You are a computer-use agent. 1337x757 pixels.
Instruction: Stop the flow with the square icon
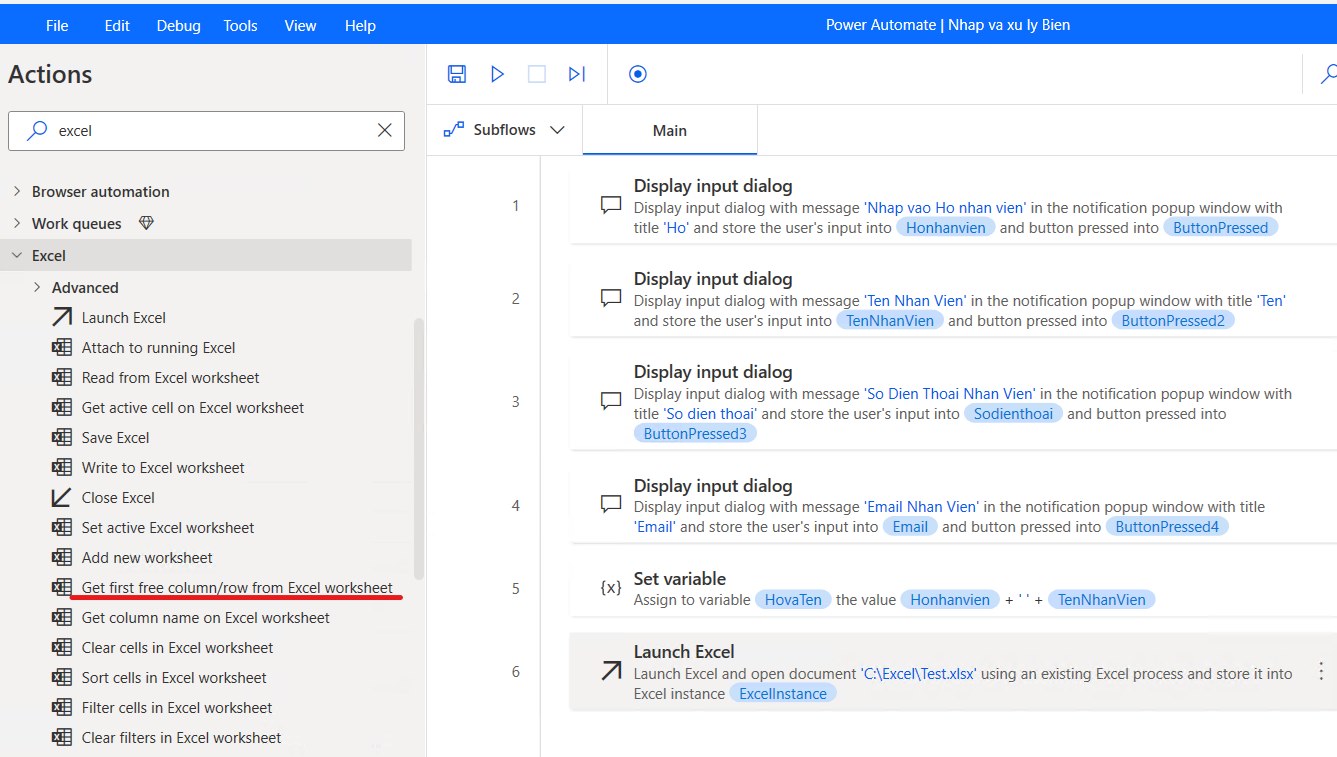click(x=537, y=74)
